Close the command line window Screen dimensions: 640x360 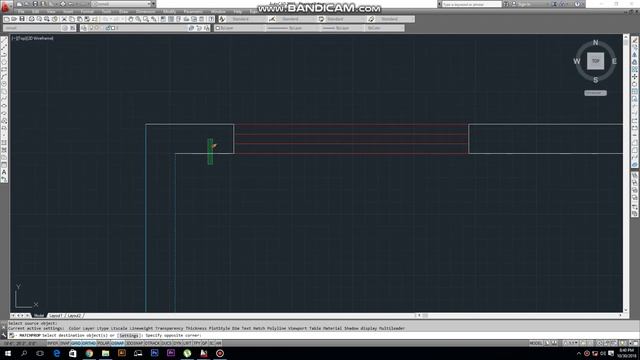[x=4, y=327]
